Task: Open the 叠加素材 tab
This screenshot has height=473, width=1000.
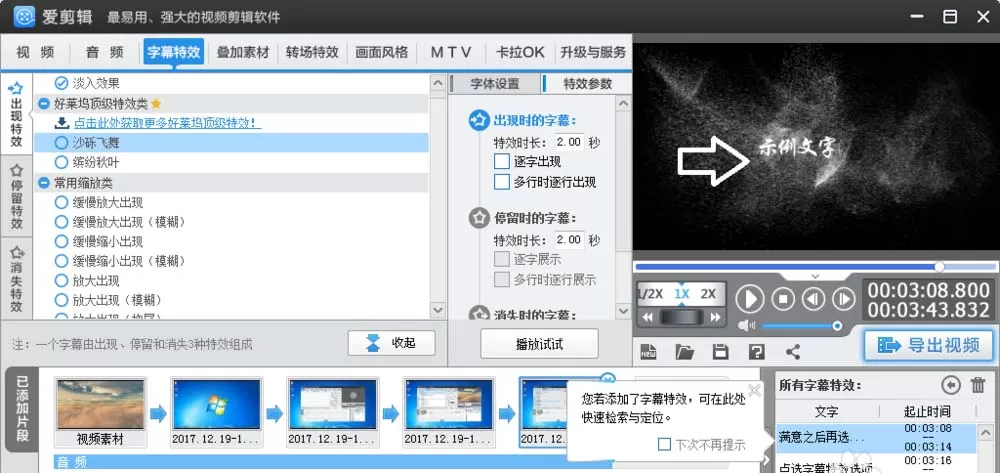Action: tap(243, 52)
